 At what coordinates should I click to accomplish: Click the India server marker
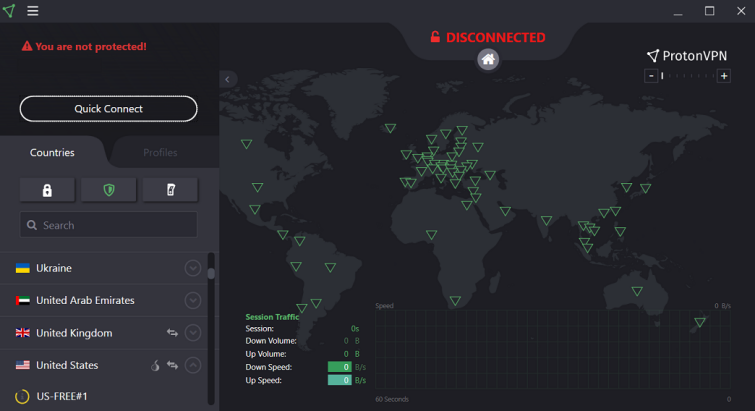click(546, 220)
